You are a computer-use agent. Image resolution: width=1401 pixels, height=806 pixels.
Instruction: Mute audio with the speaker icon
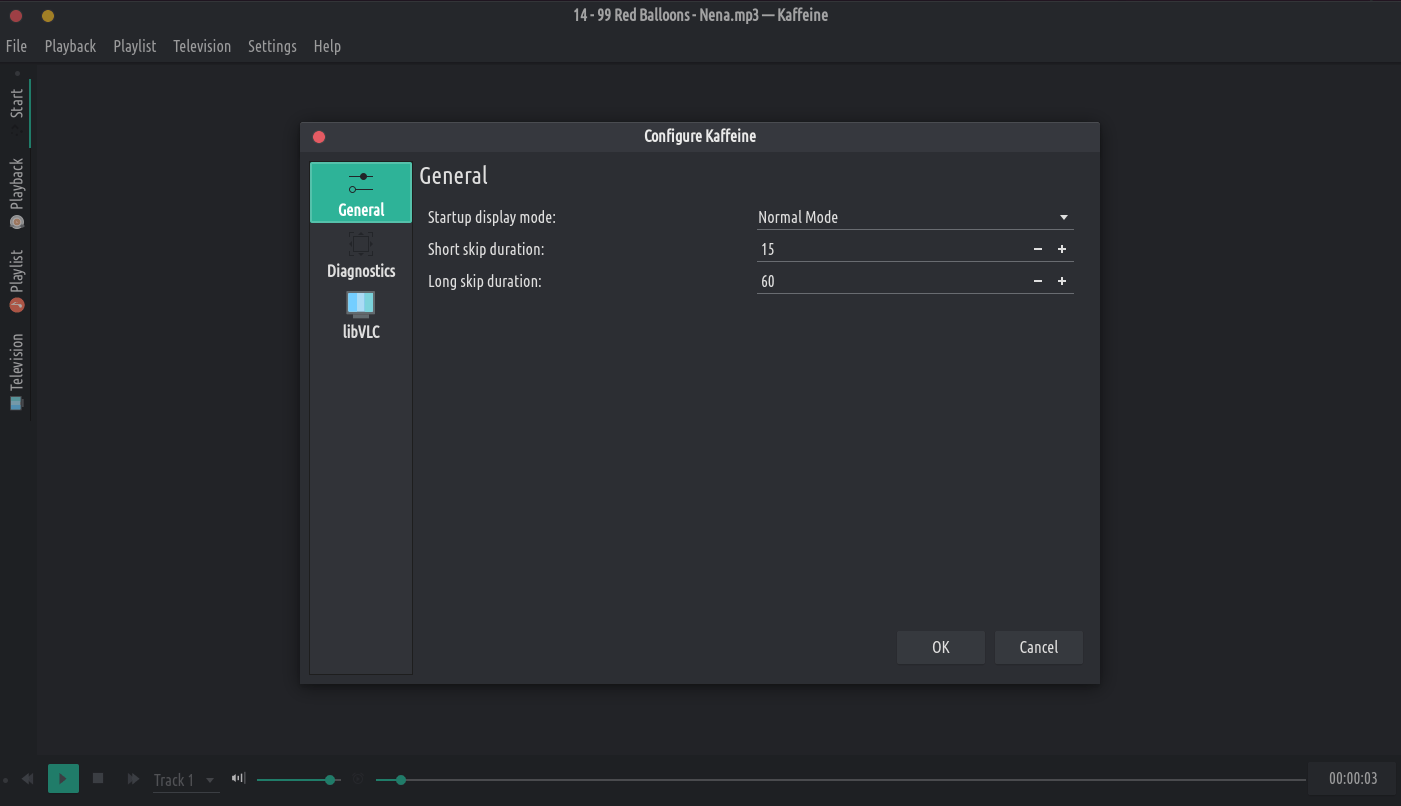pyautogui.click(x=238, y=778)
